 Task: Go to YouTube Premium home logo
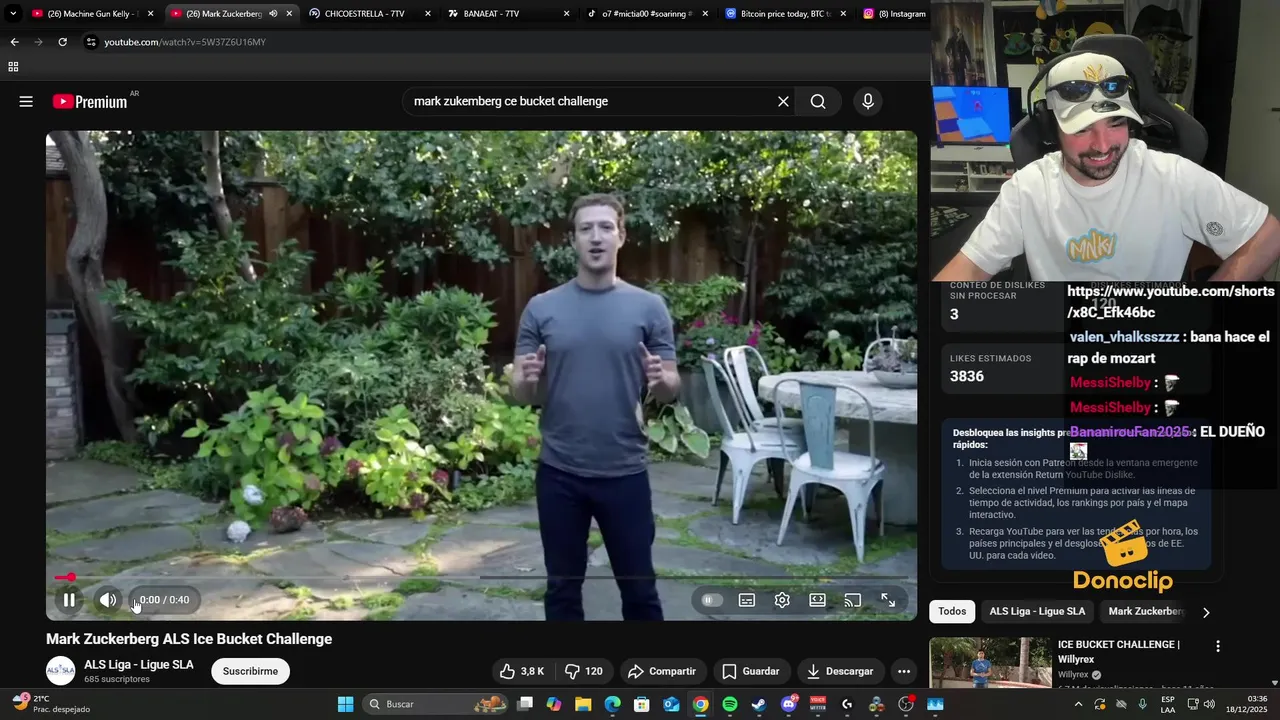pos(90,101)
